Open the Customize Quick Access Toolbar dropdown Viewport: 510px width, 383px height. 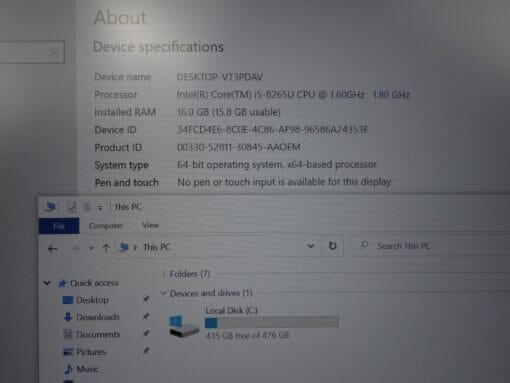click(x=100, y=208)
